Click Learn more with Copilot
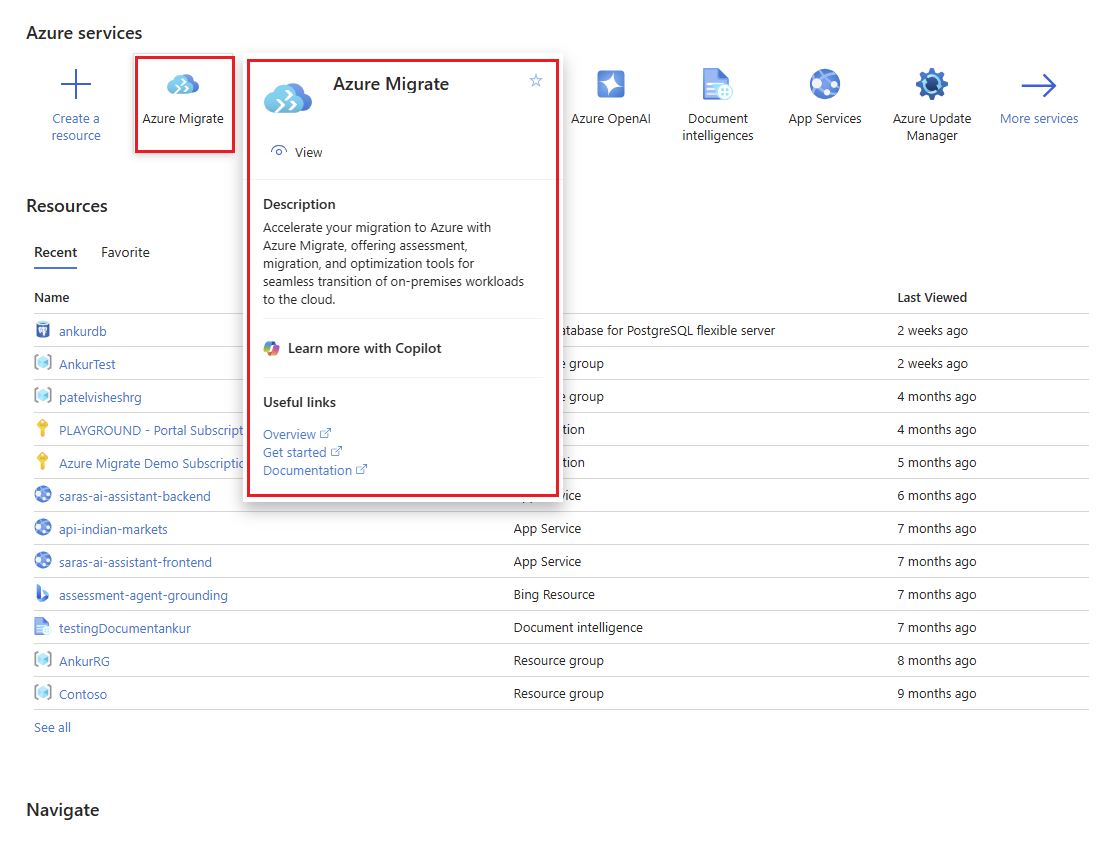Screen dimensions: 1119x845 [x=365, y=348]
